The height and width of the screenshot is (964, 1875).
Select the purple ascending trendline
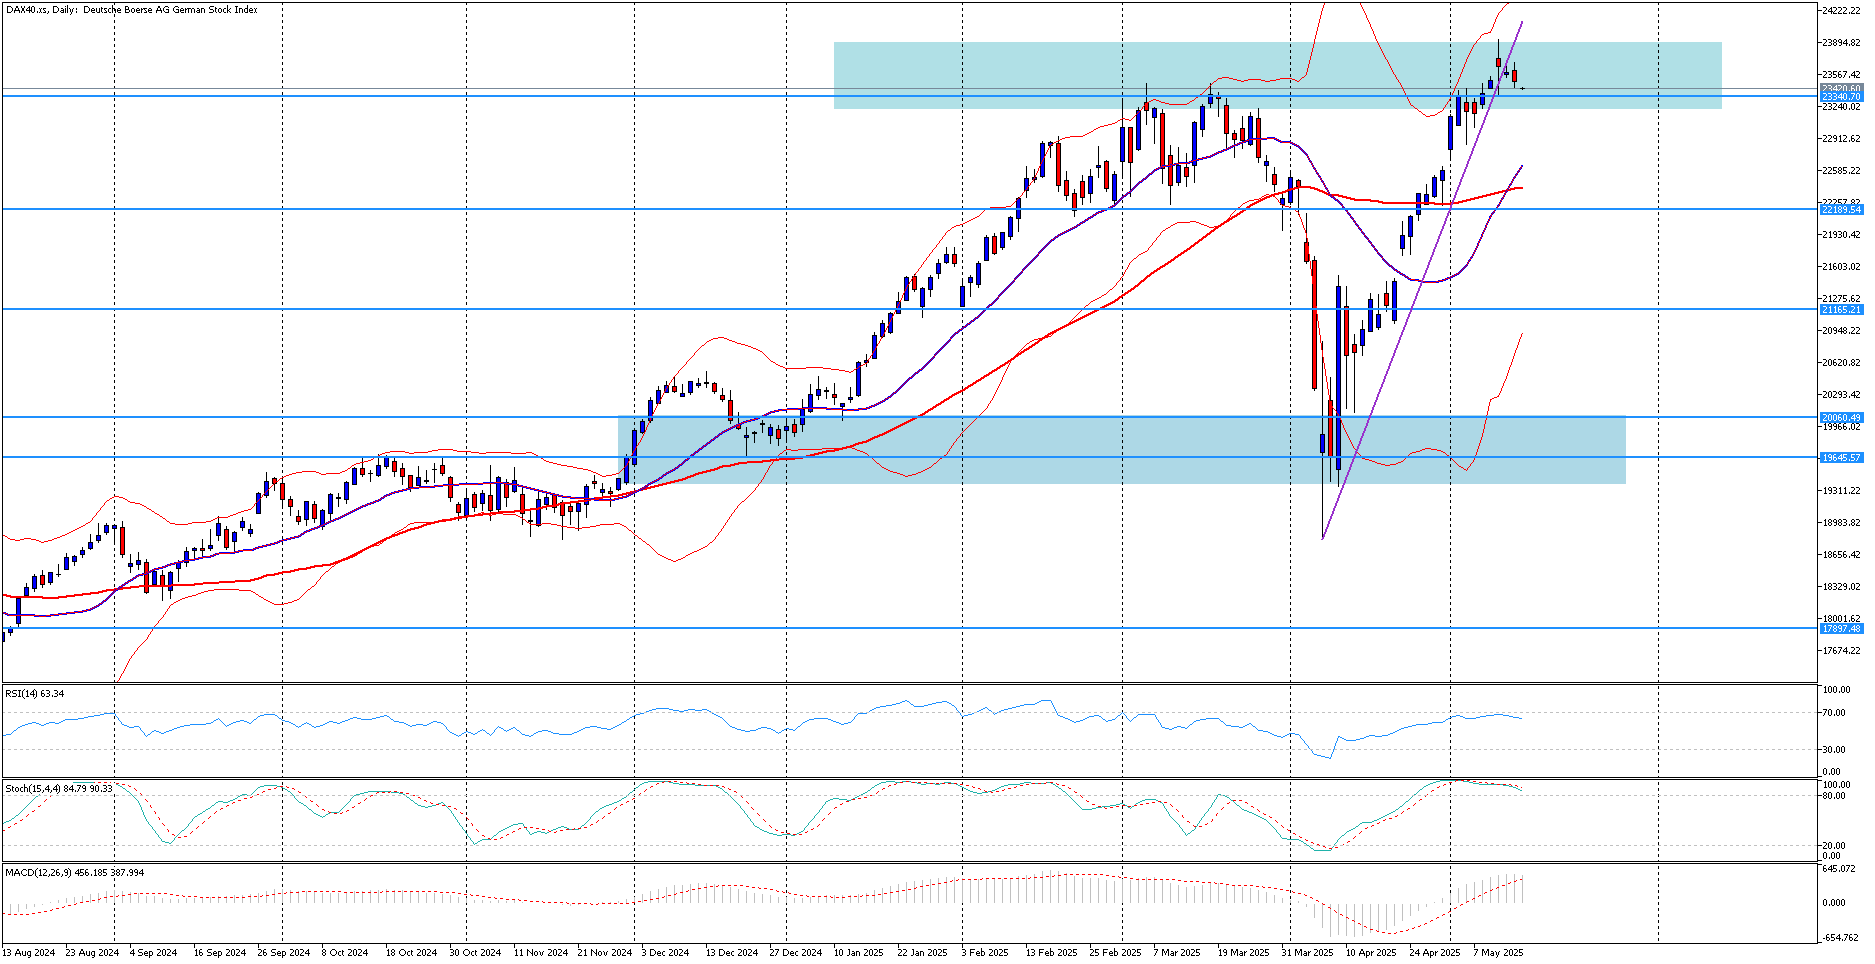1422,280
